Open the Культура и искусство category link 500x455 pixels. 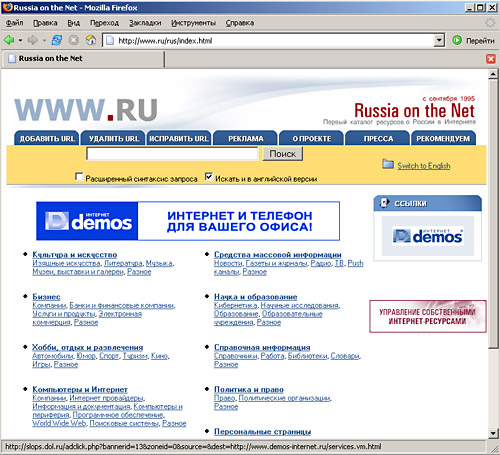75,255
